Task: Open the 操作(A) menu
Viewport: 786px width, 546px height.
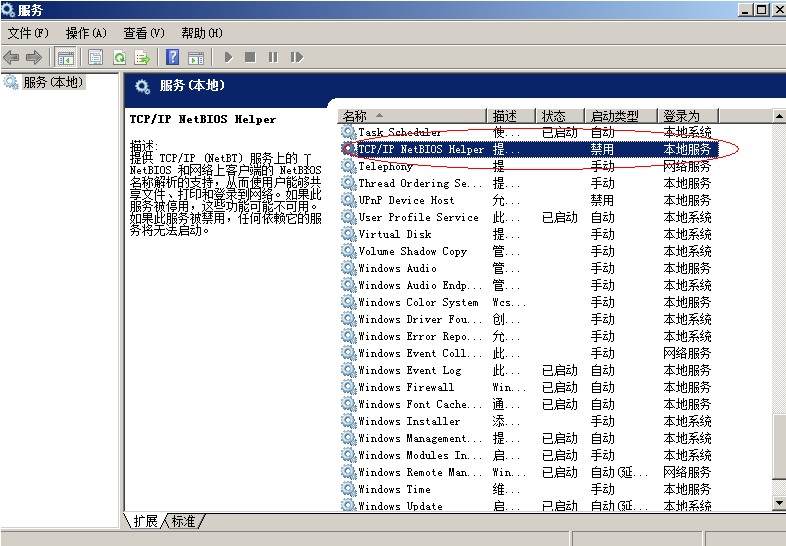Action: (x=86, y=33)
